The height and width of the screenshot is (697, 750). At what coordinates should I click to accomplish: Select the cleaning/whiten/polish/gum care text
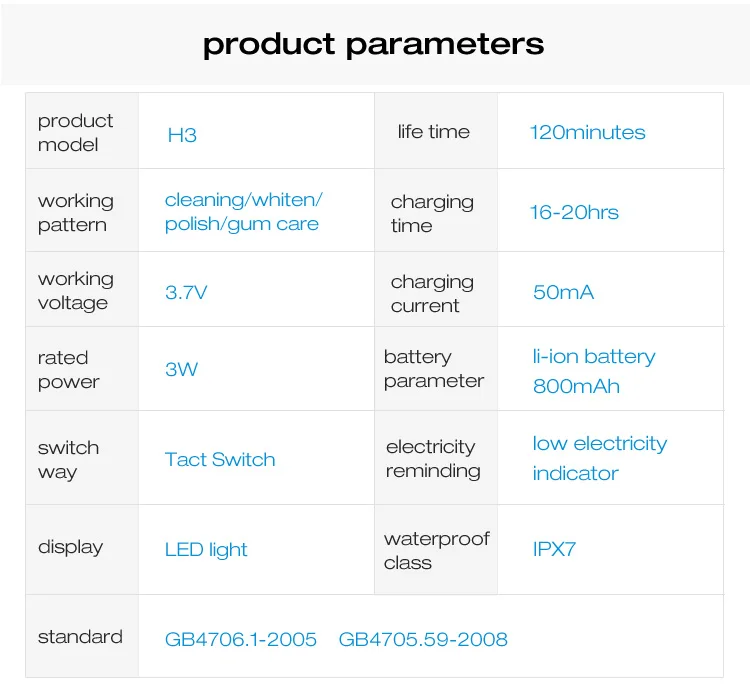[243, 211]
